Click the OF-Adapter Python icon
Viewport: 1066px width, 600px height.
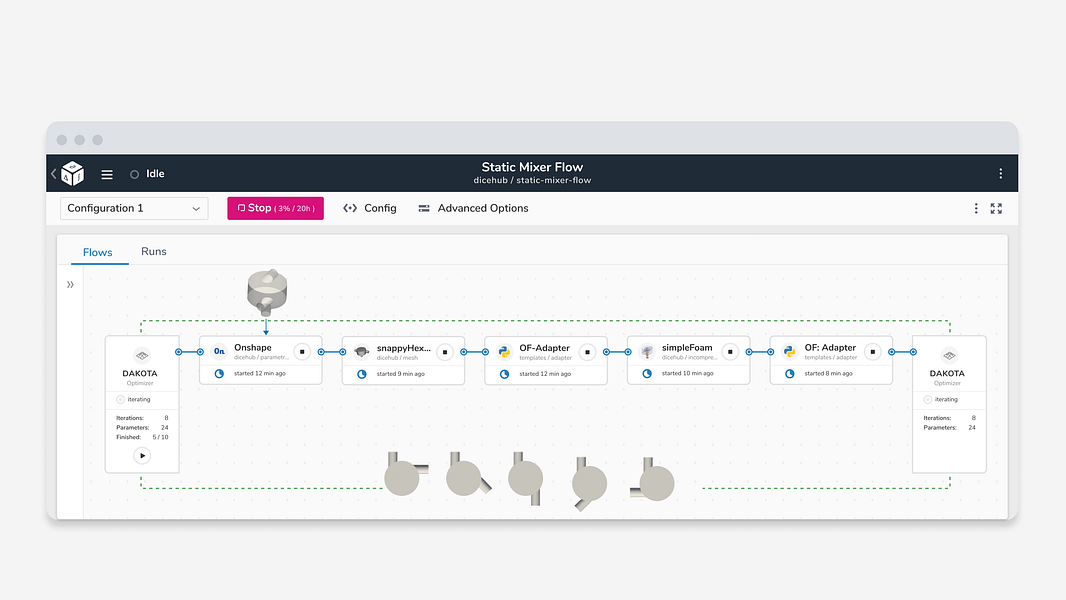tap(504, 351)
